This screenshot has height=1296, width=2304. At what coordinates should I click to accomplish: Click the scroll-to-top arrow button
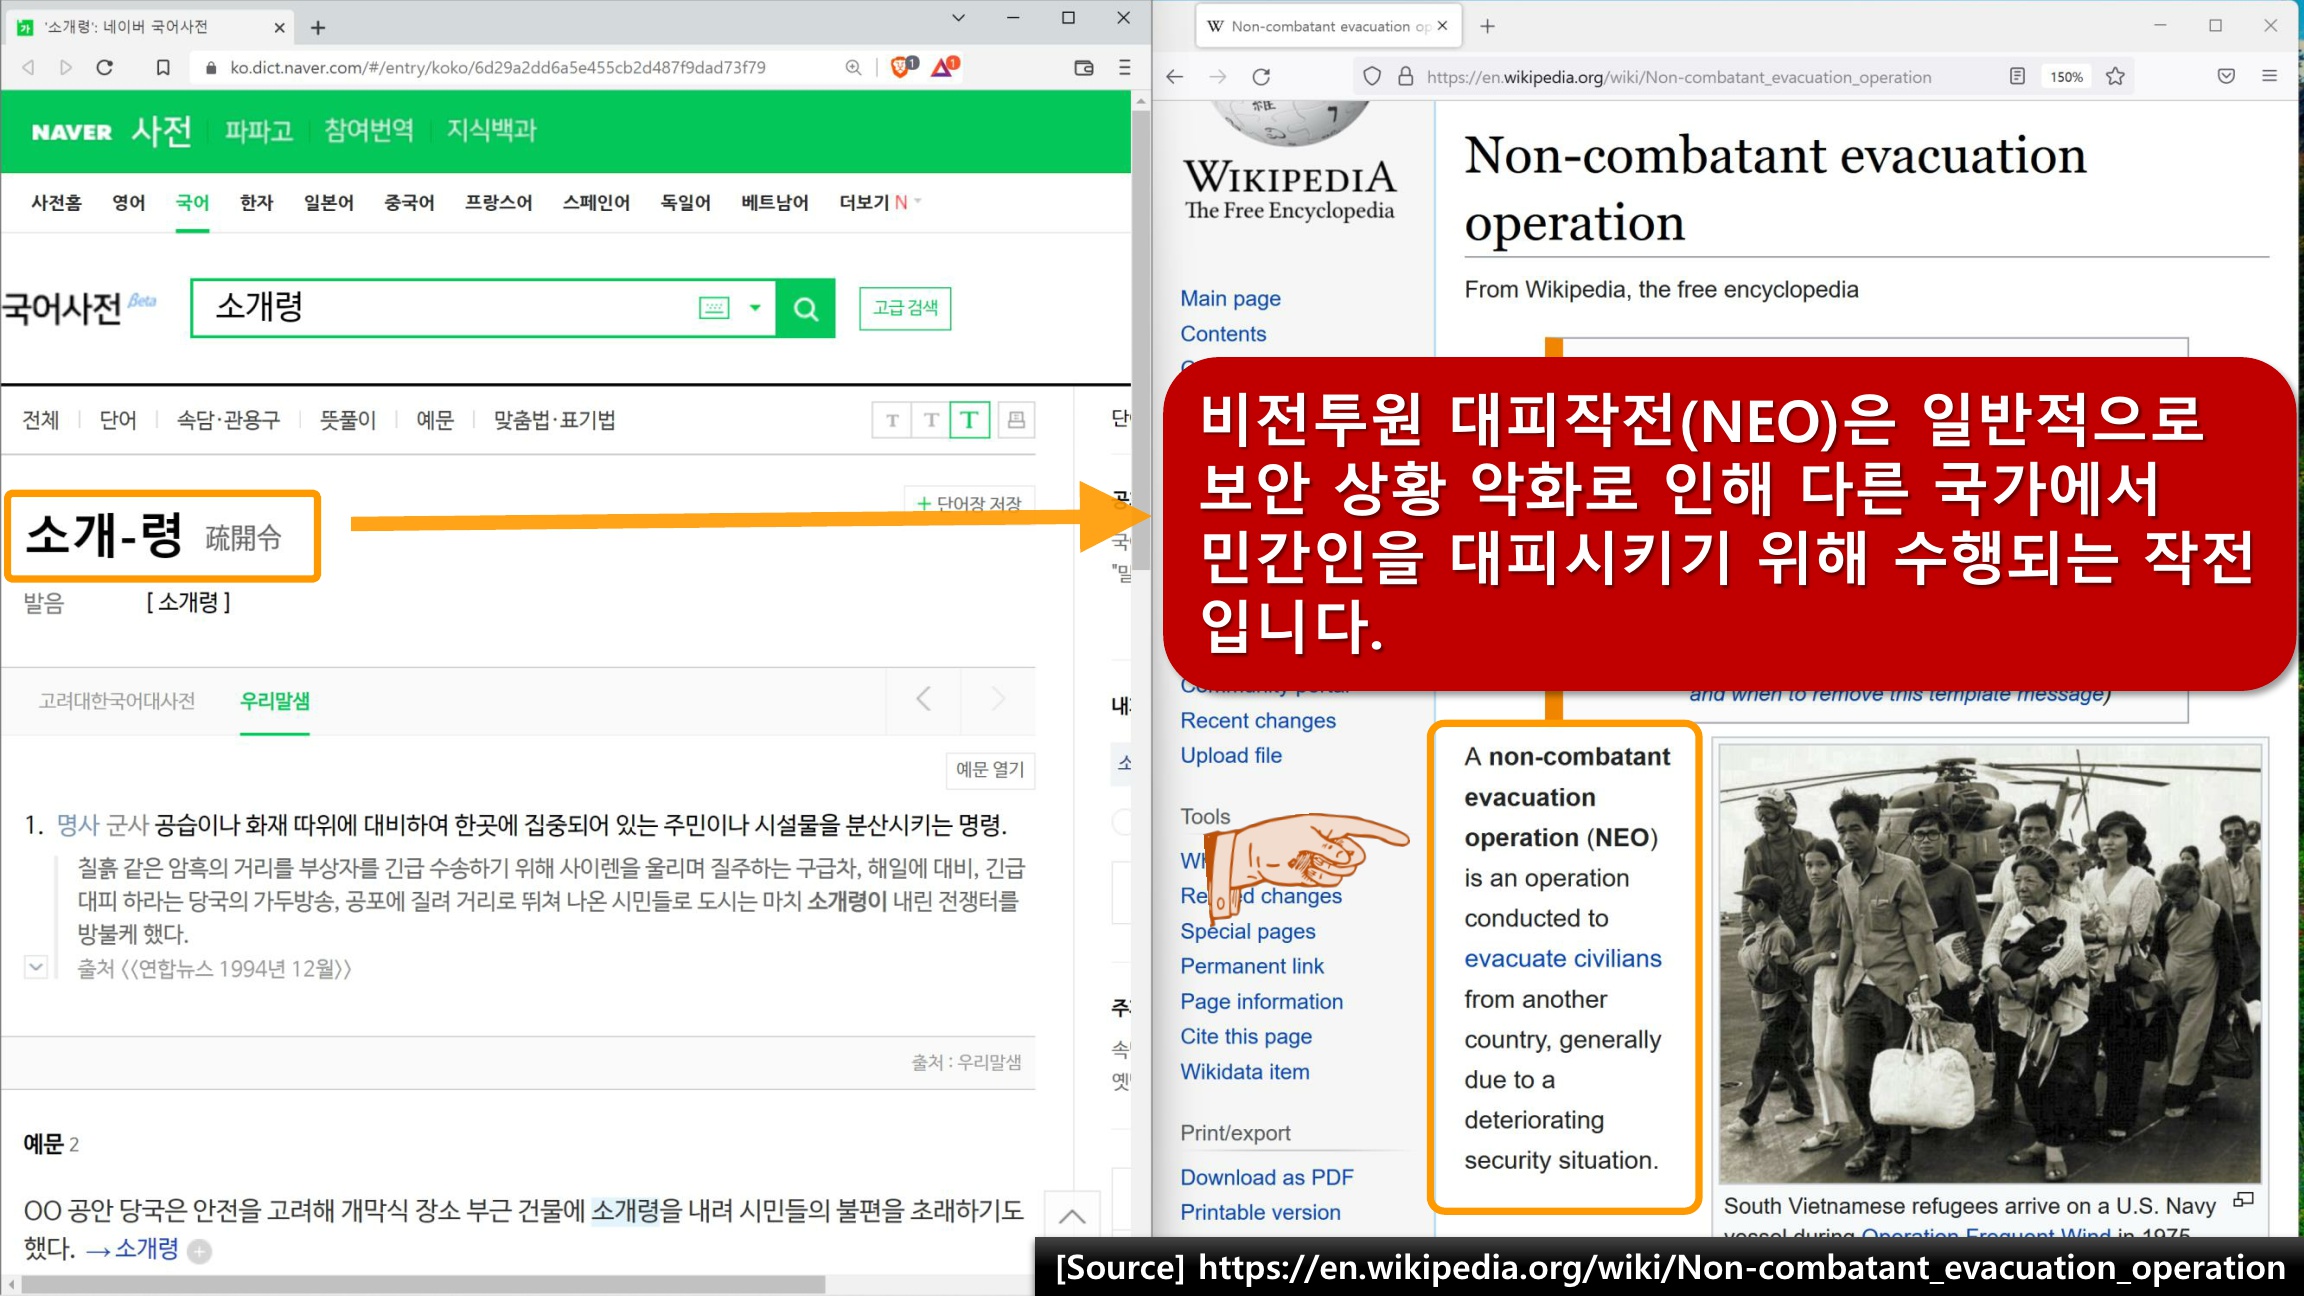[x=1072, y=1217]
